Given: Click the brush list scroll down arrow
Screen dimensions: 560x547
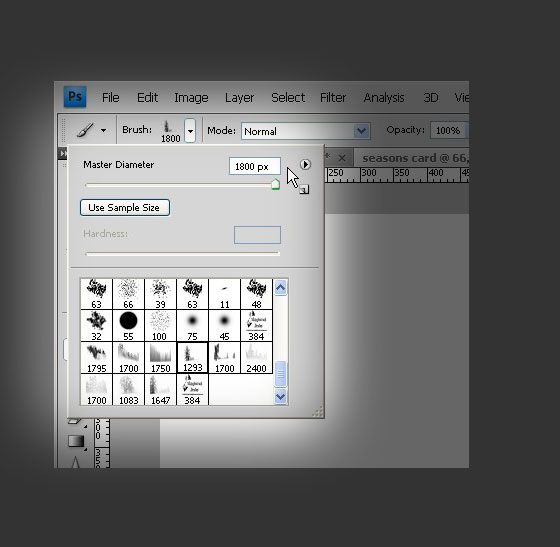Looking at the screenshot, I should 280,396.
